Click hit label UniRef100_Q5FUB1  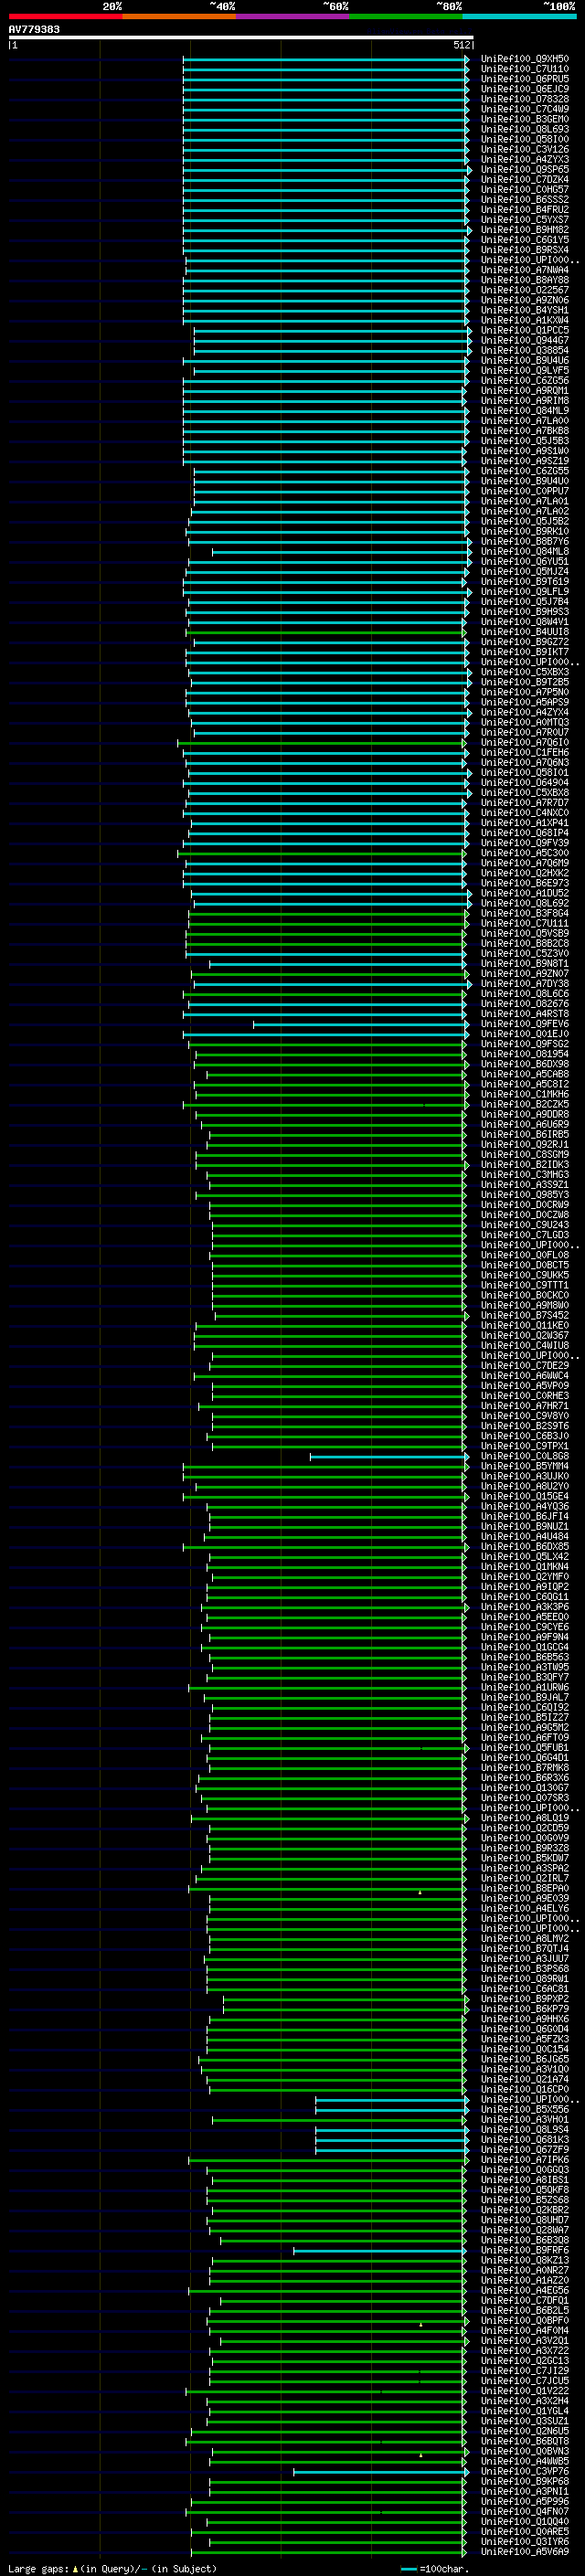tap(525, 1748)
